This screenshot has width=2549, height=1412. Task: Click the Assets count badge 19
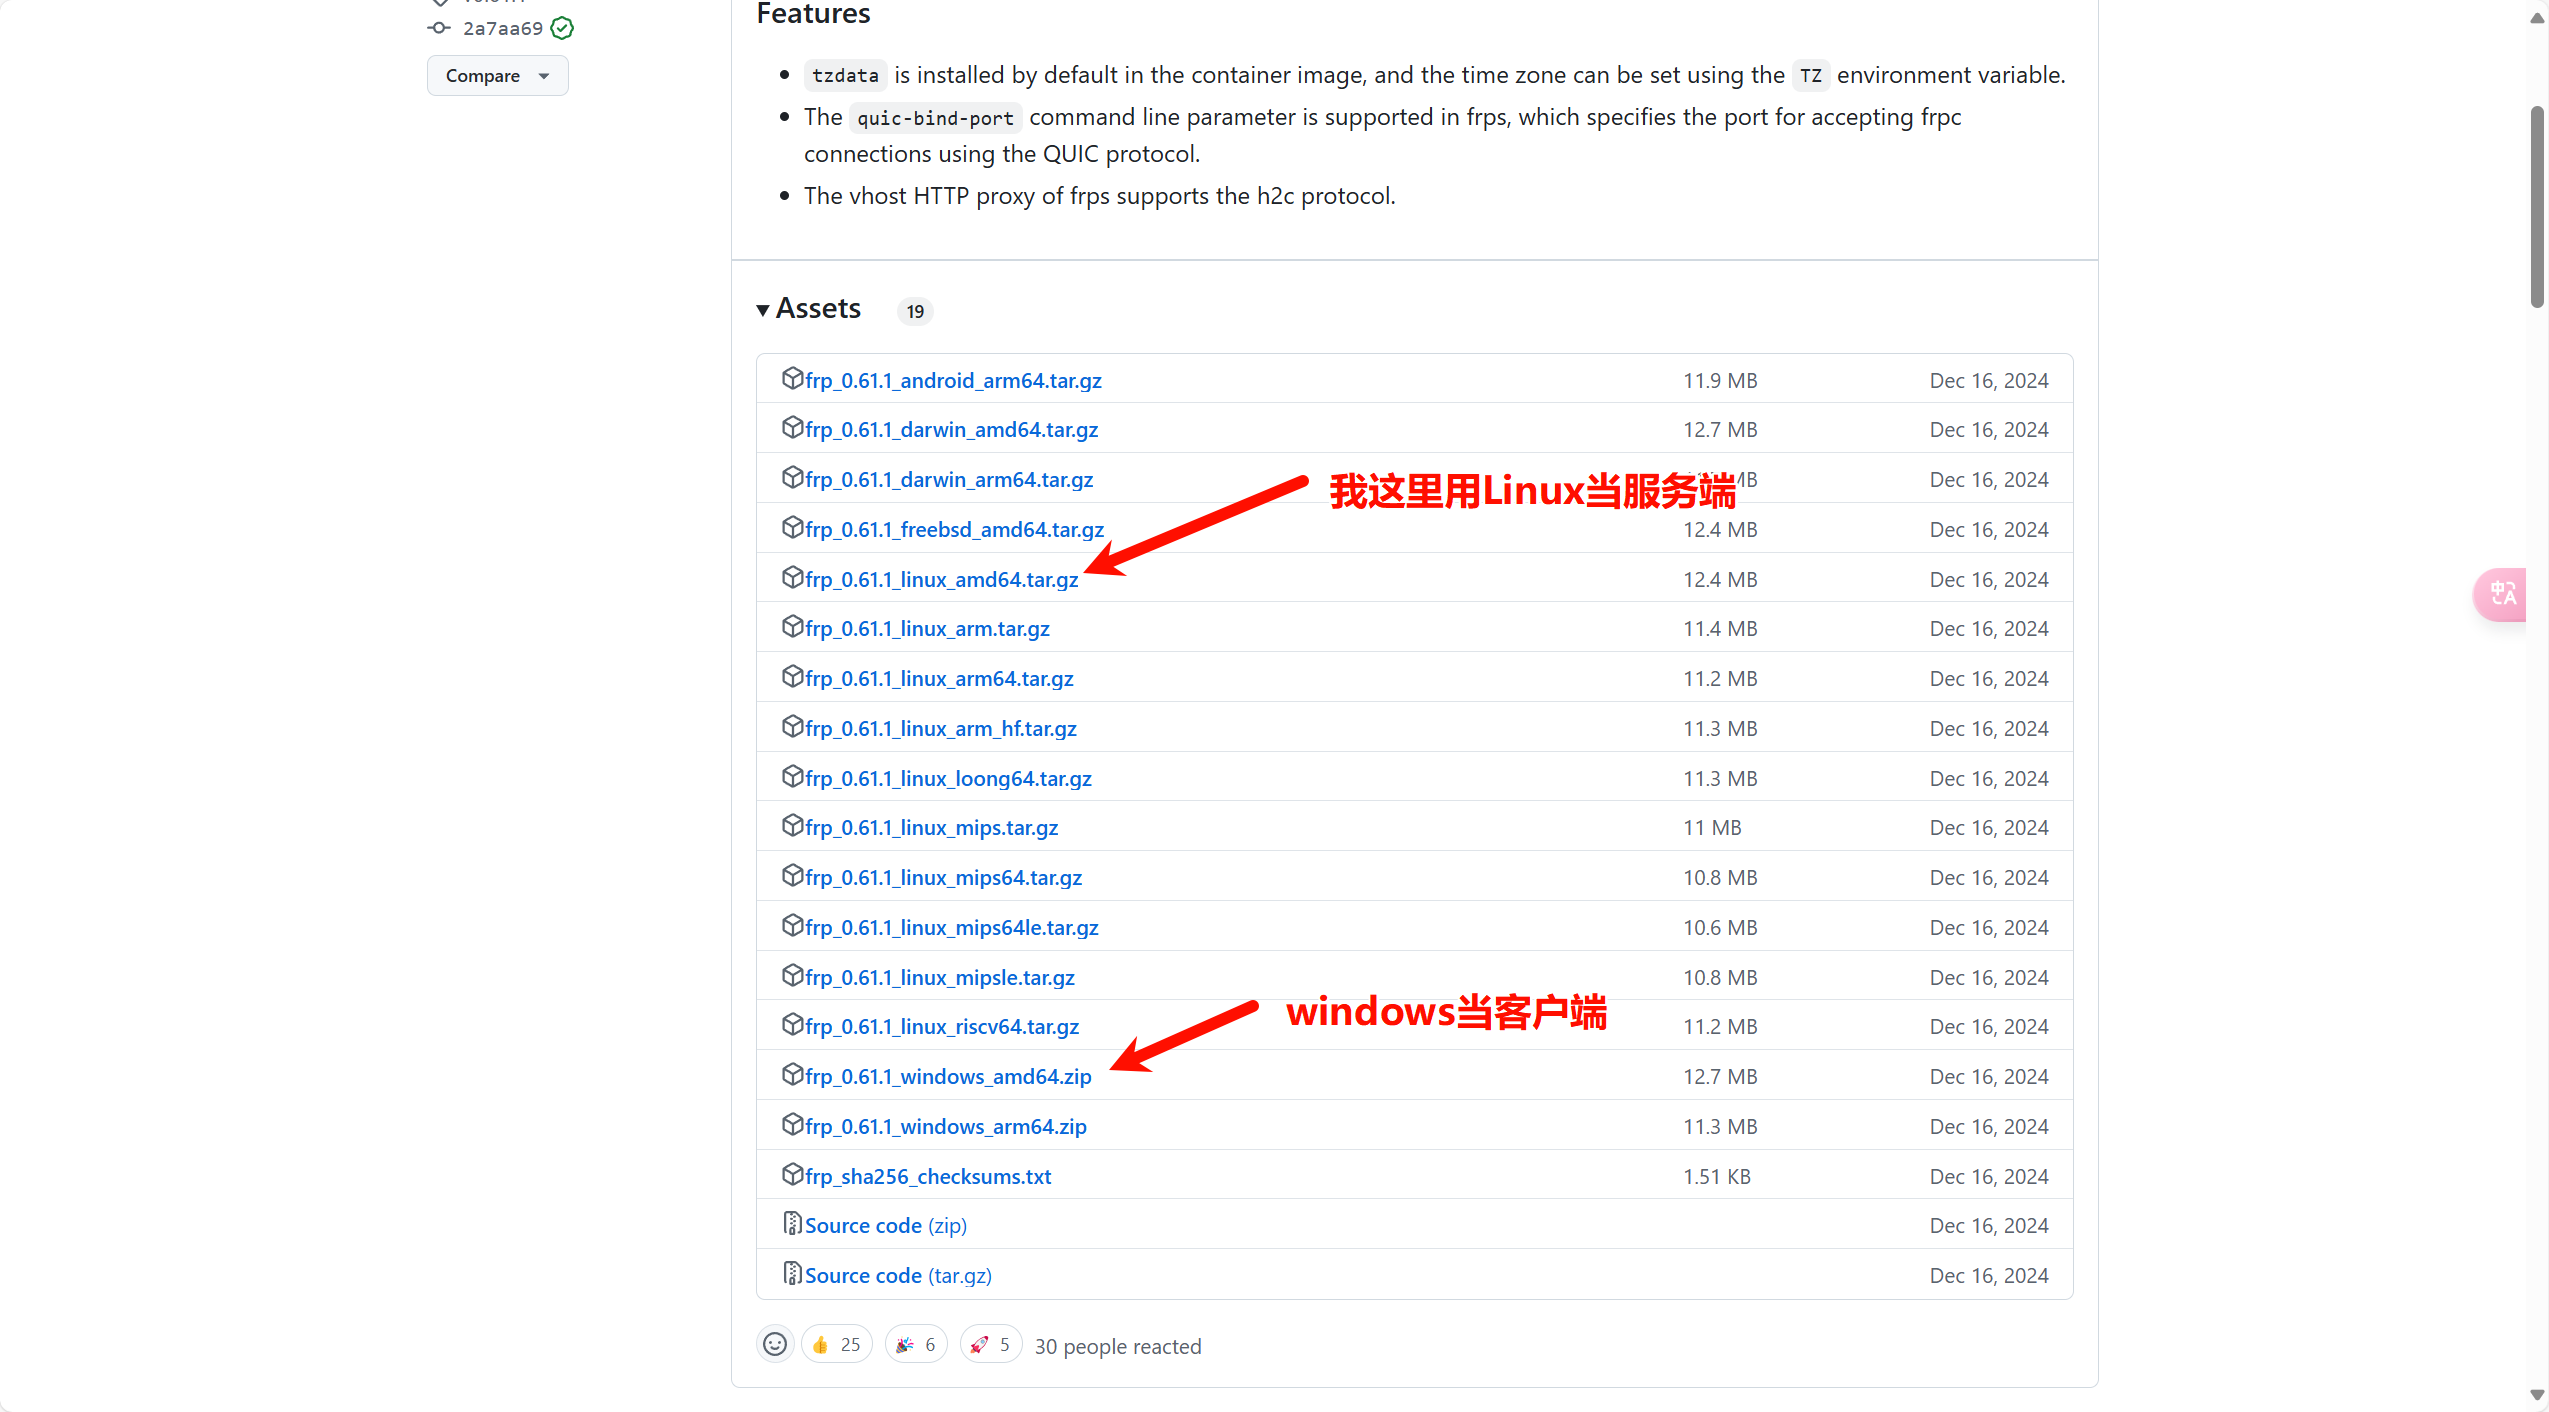[915, 312]
